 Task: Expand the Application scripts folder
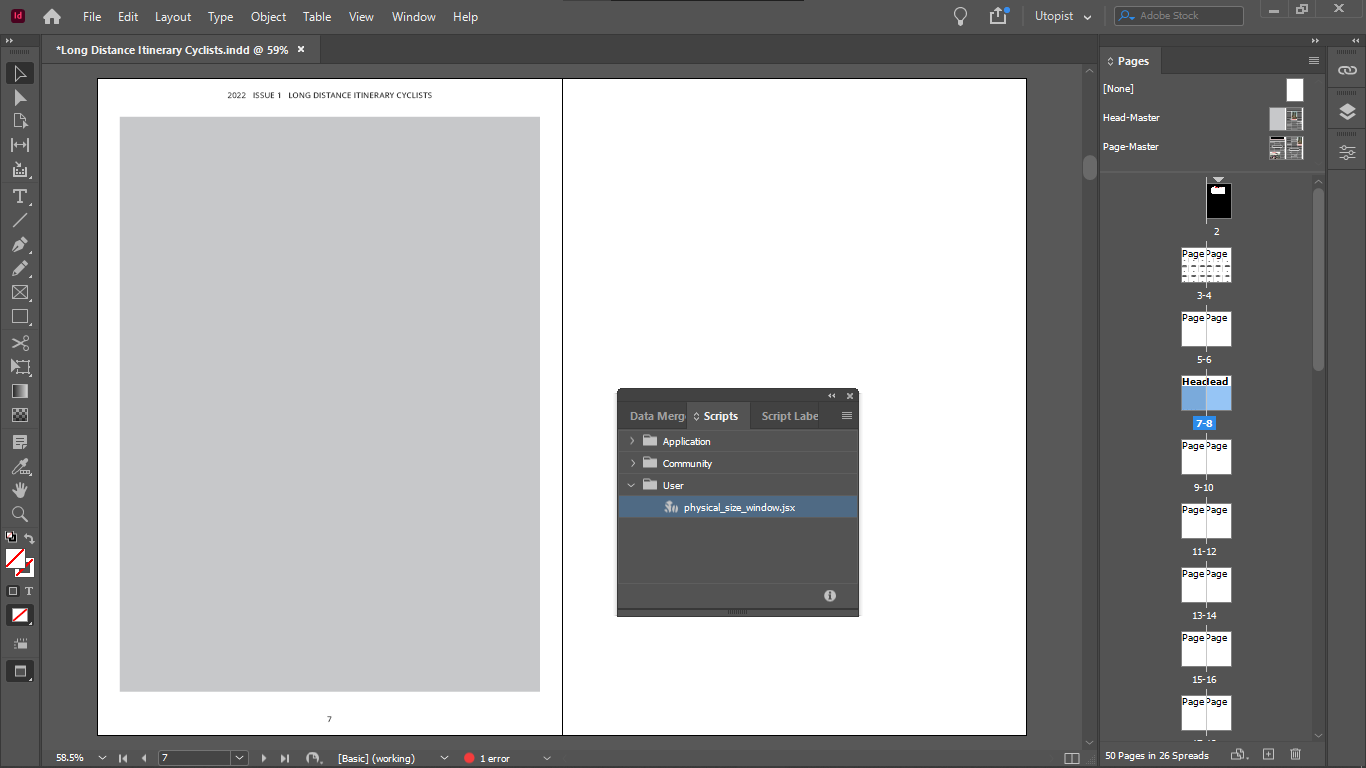click(x=632, y=441)
